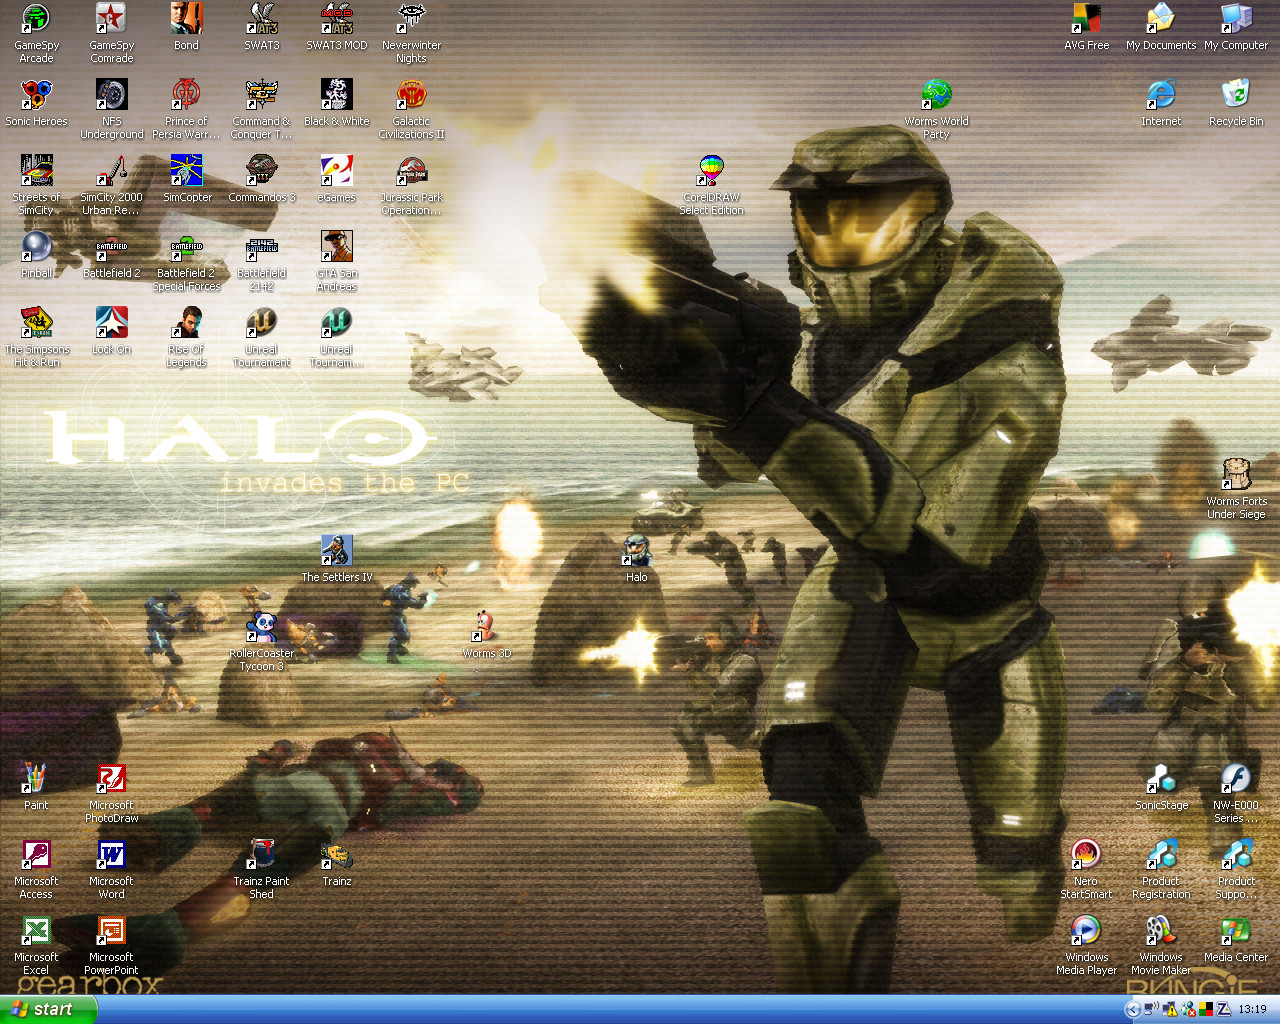The width and height of the screenshot is (1280, 1024).
Task: Select the Microsoft Access icon
Action: point(36,869)
